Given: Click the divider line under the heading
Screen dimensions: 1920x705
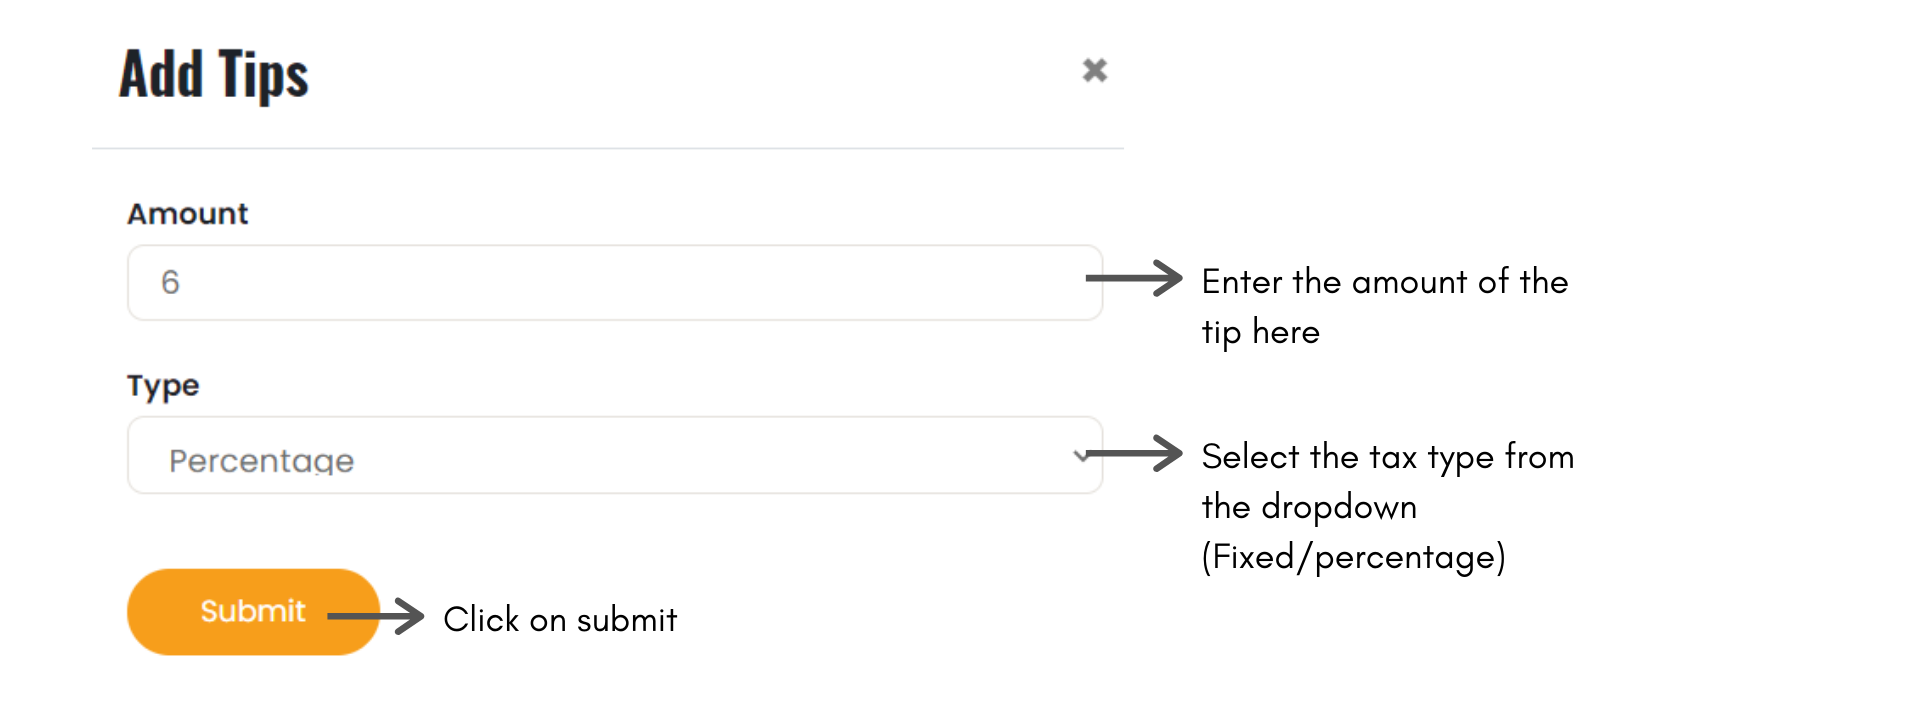Looking at the screenshot, I should tap(607, 149).
